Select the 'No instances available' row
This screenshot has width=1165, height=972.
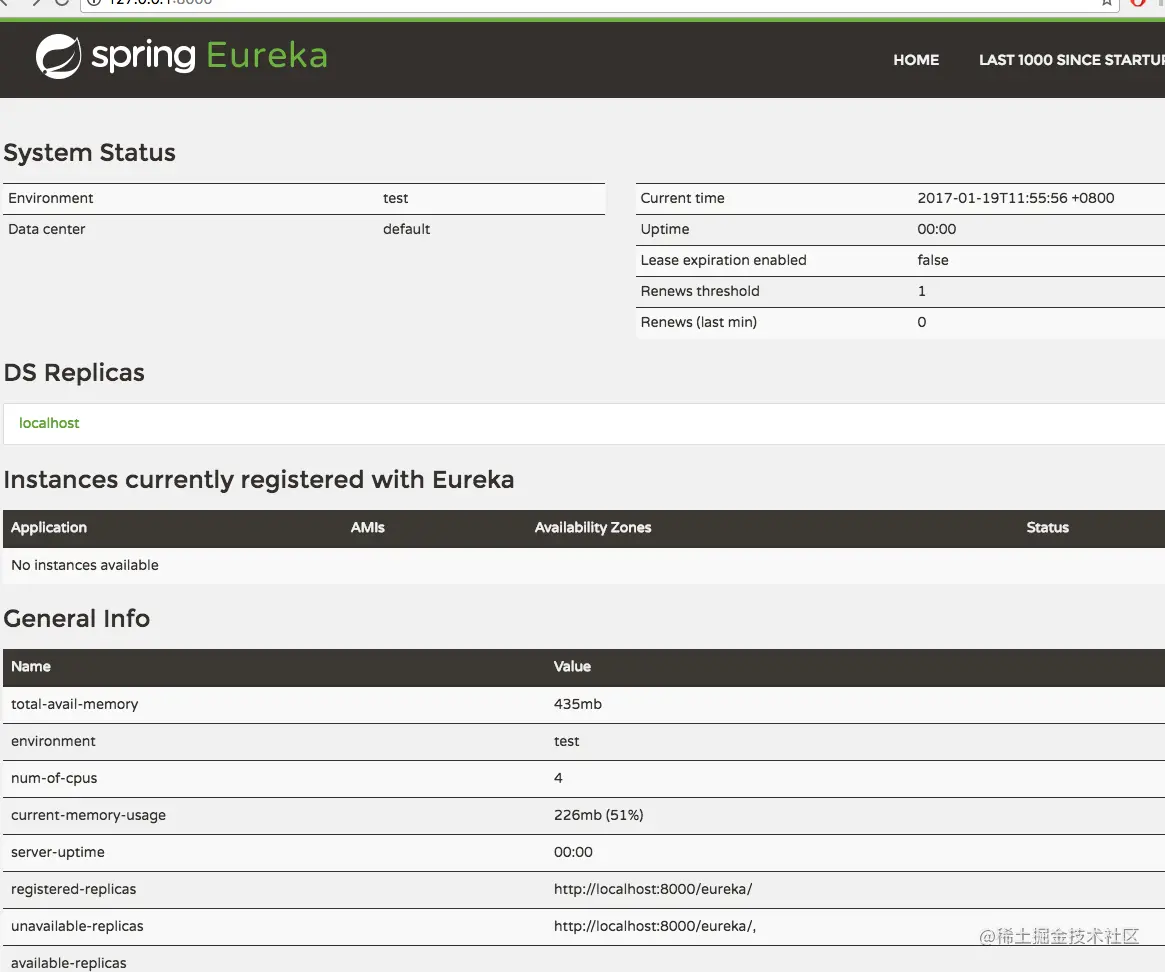tap(584, 566)
